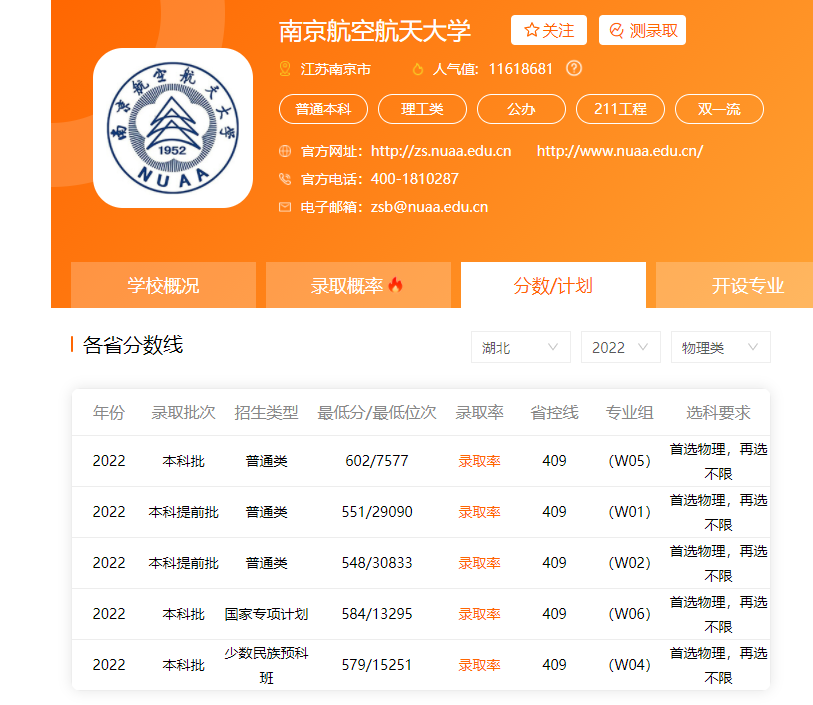Click the 各省分数线 section heading

click(133, 345)
